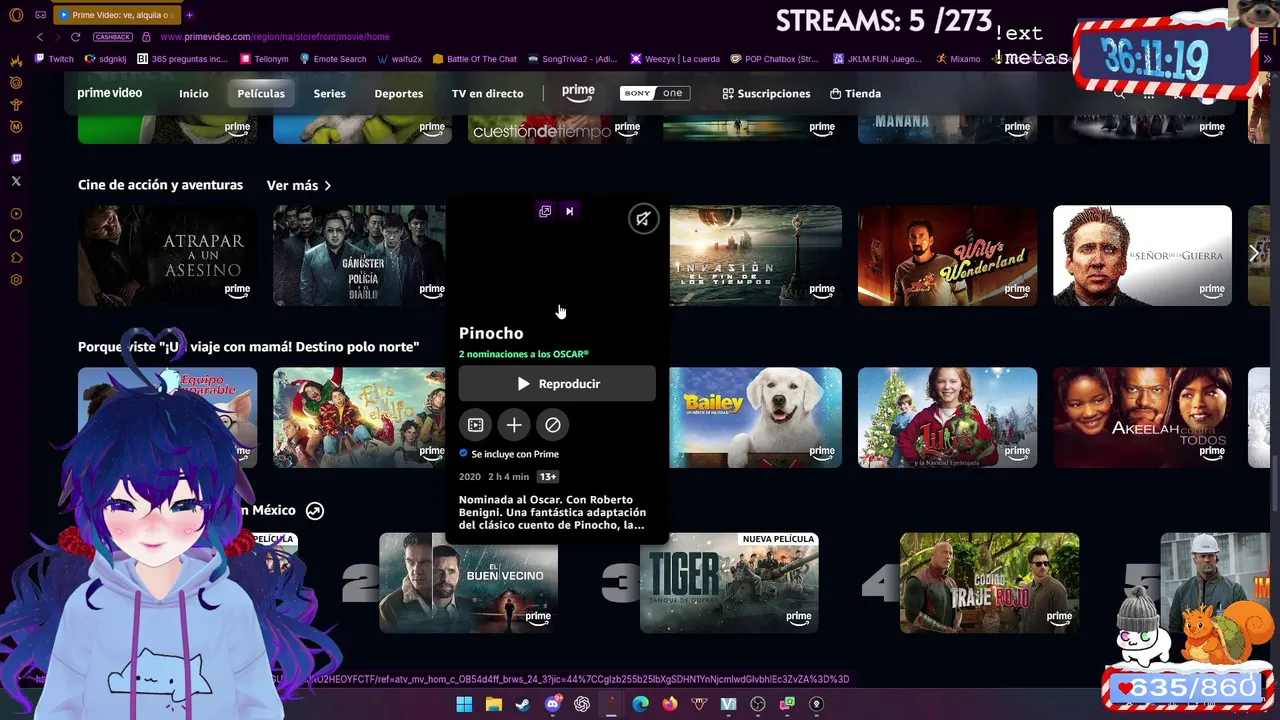Open the Opera GX menu logo
Viewport: 1280px width, 720px height.
pyautogui.click(x=16, y=15)
